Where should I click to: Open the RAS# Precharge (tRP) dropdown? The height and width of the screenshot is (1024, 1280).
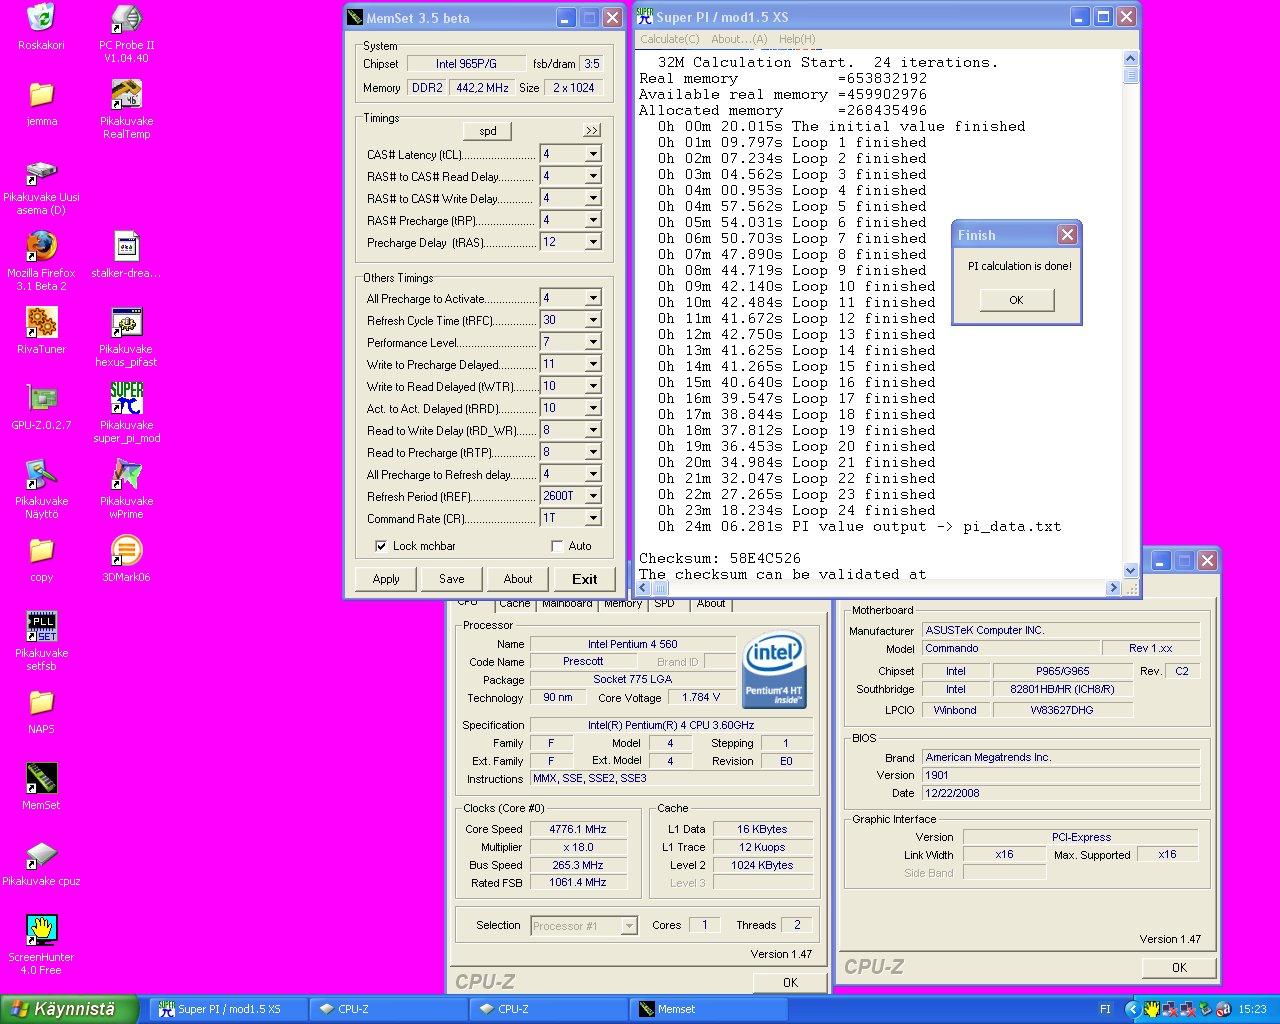(593, 220)
